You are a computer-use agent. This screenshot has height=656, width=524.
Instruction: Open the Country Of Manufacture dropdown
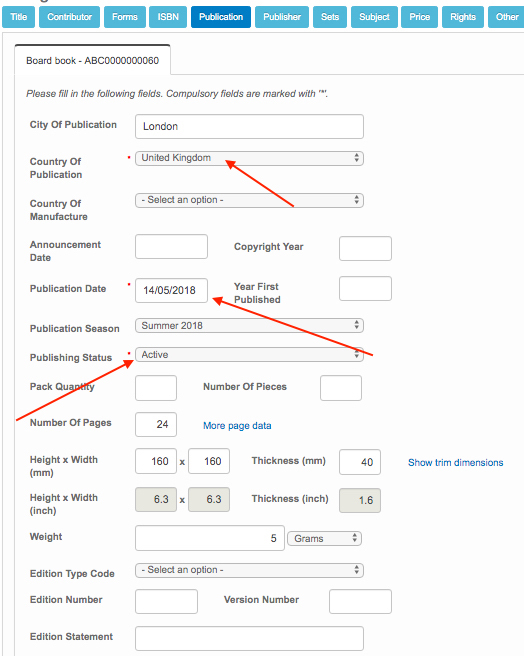click(249, 200)
